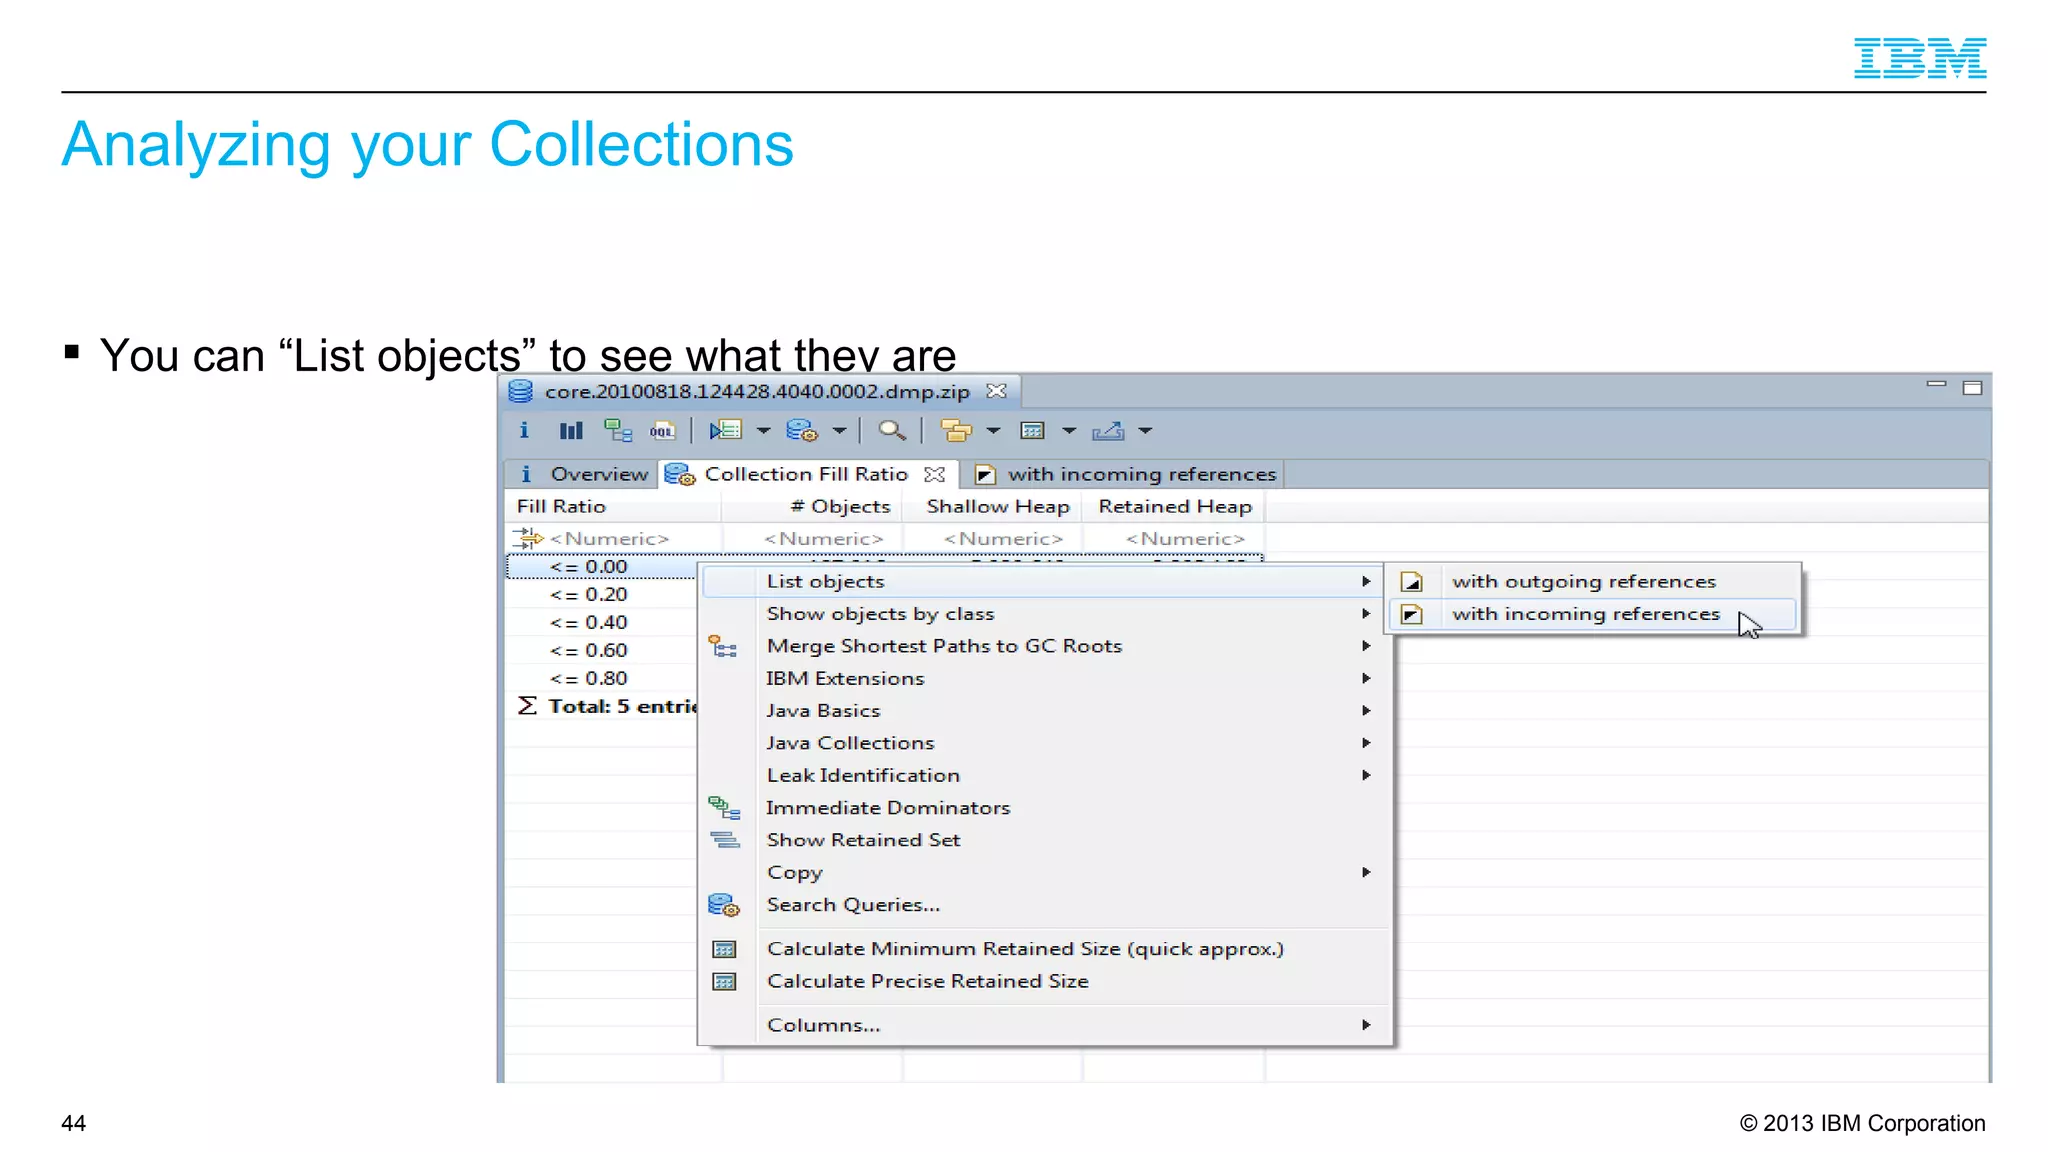Close the core dump editor tab
2048x1152 pixels.
996,391
